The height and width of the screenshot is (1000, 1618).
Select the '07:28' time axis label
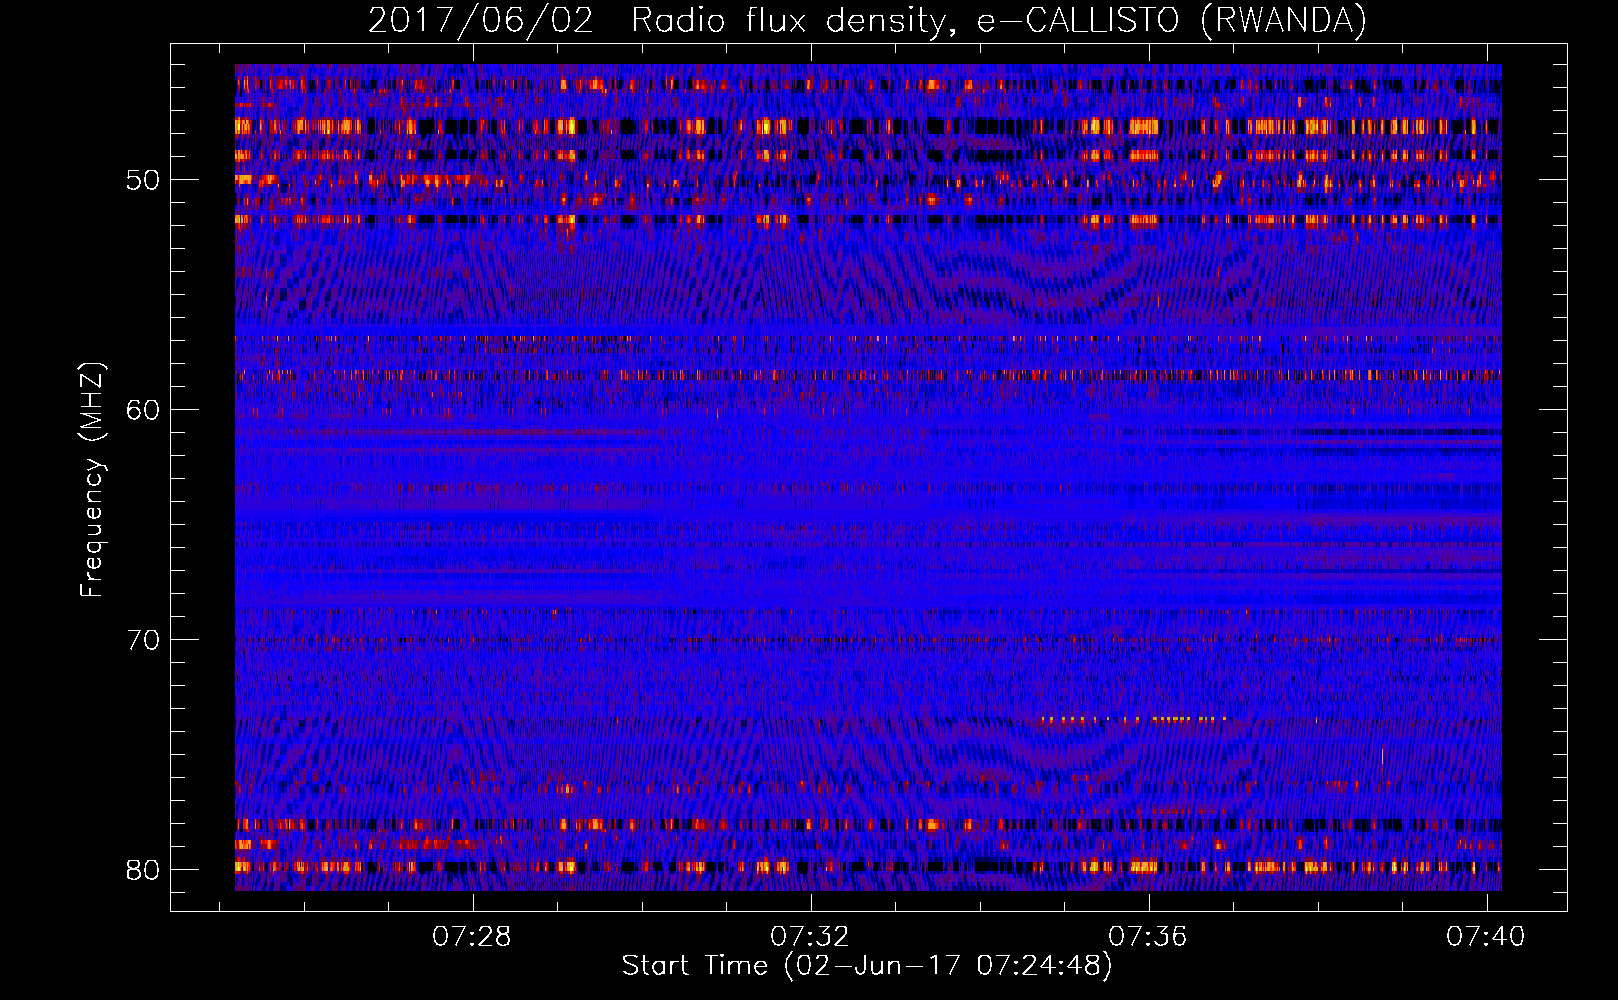471,936
